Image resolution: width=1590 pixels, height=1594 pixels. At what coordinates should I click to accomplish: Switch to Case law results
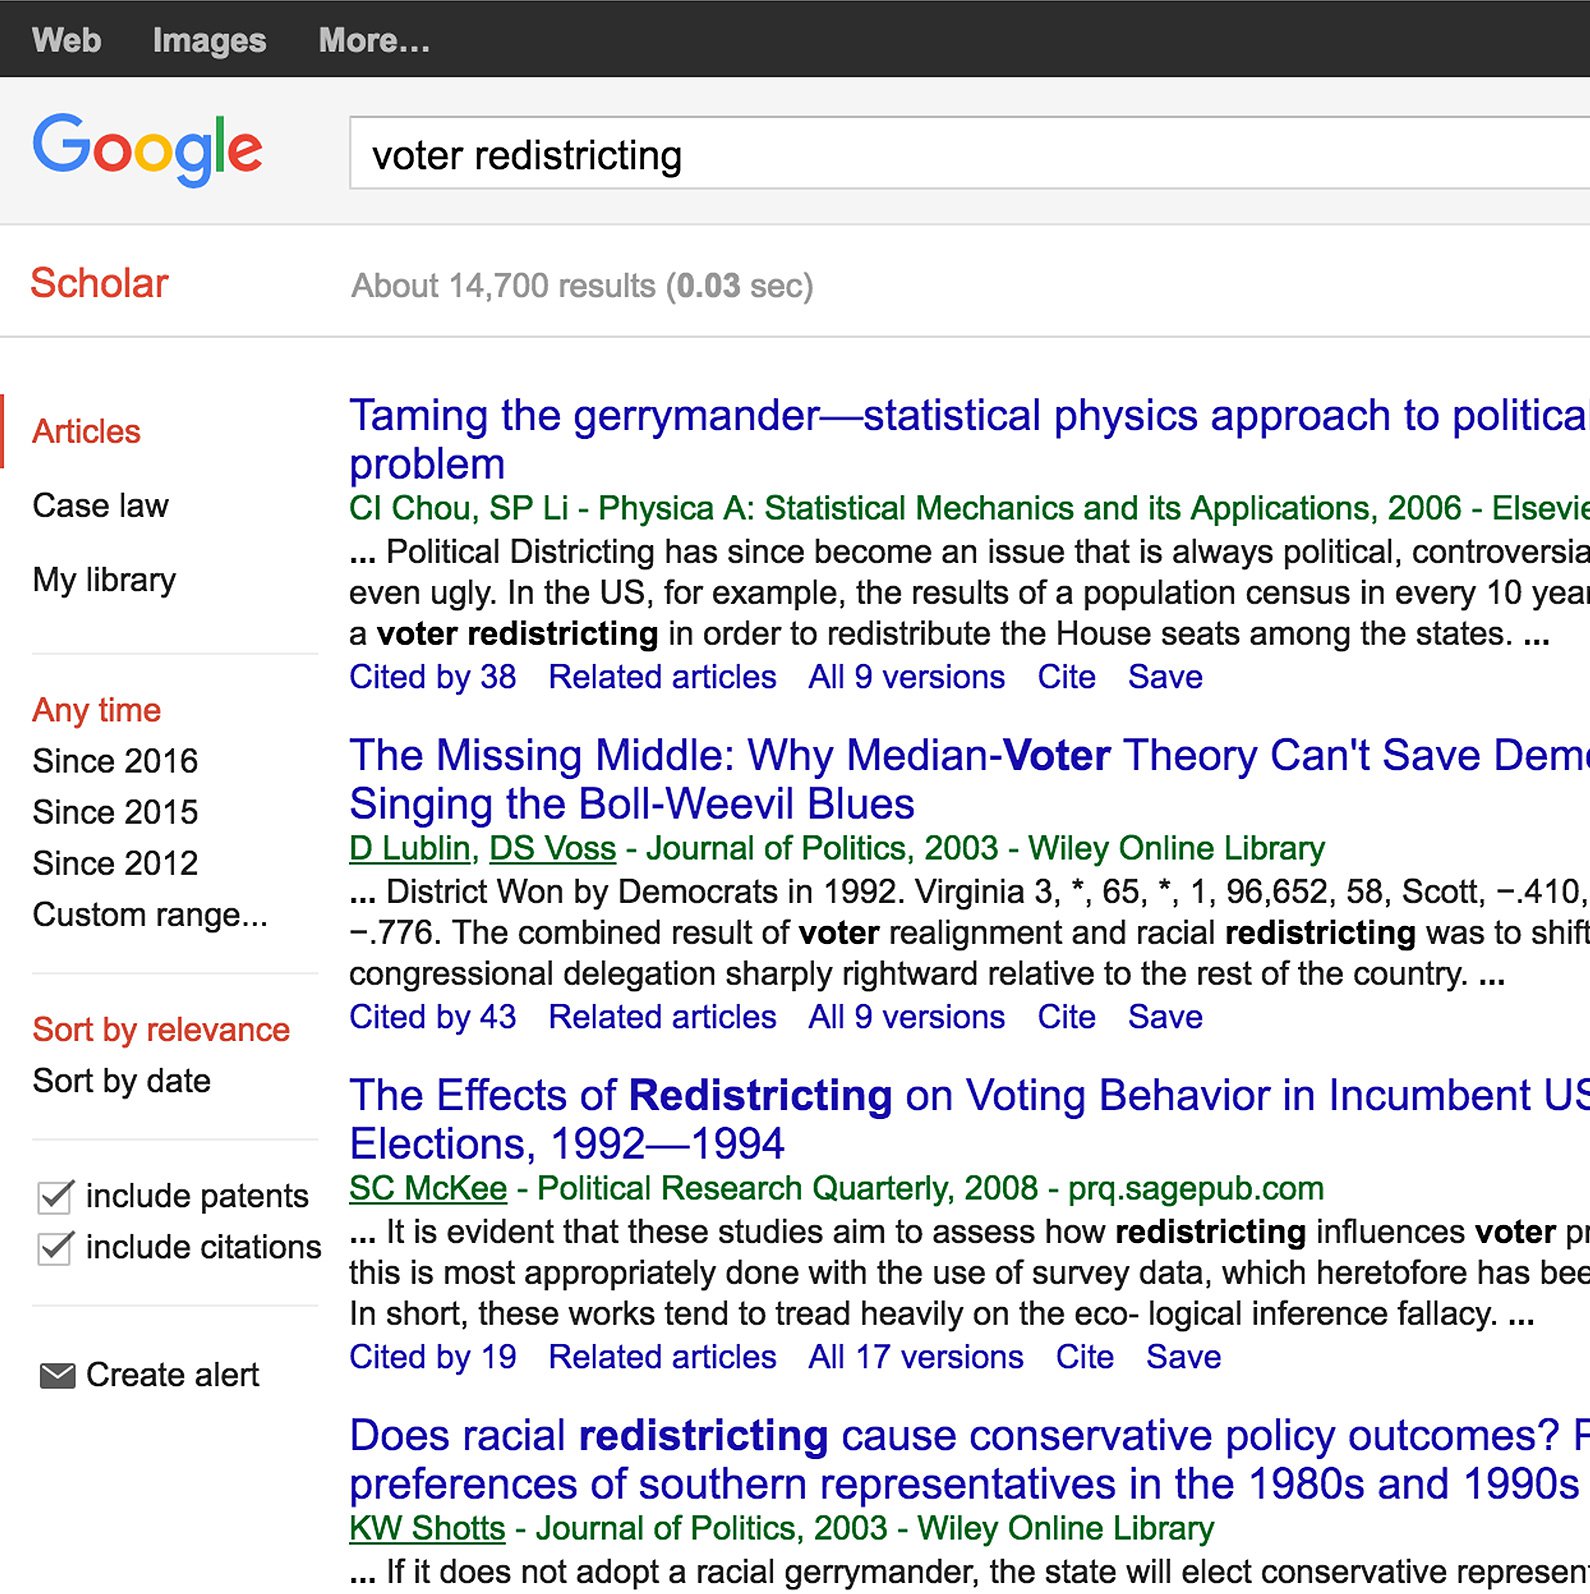click(100, 505)
